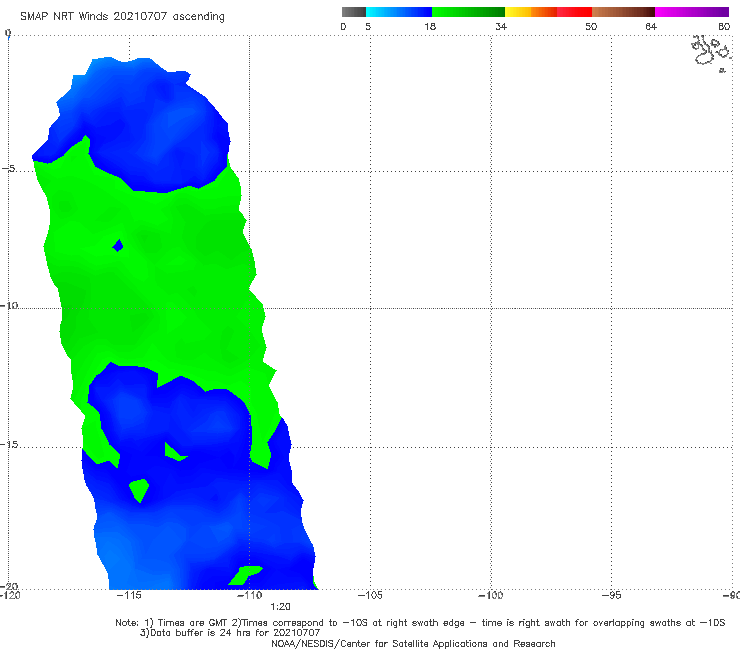Click the magenta 64-80 segment of the color bar

pyautogui.click(x=692, y=12)
